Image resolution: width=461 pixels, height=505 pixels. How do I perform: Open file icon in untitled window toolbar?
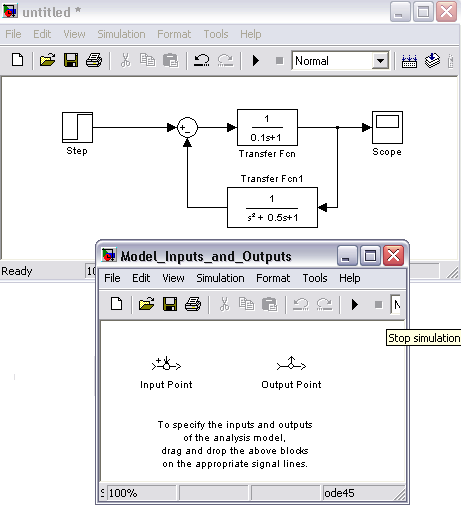pyautogui.click(x=47, y=60)
